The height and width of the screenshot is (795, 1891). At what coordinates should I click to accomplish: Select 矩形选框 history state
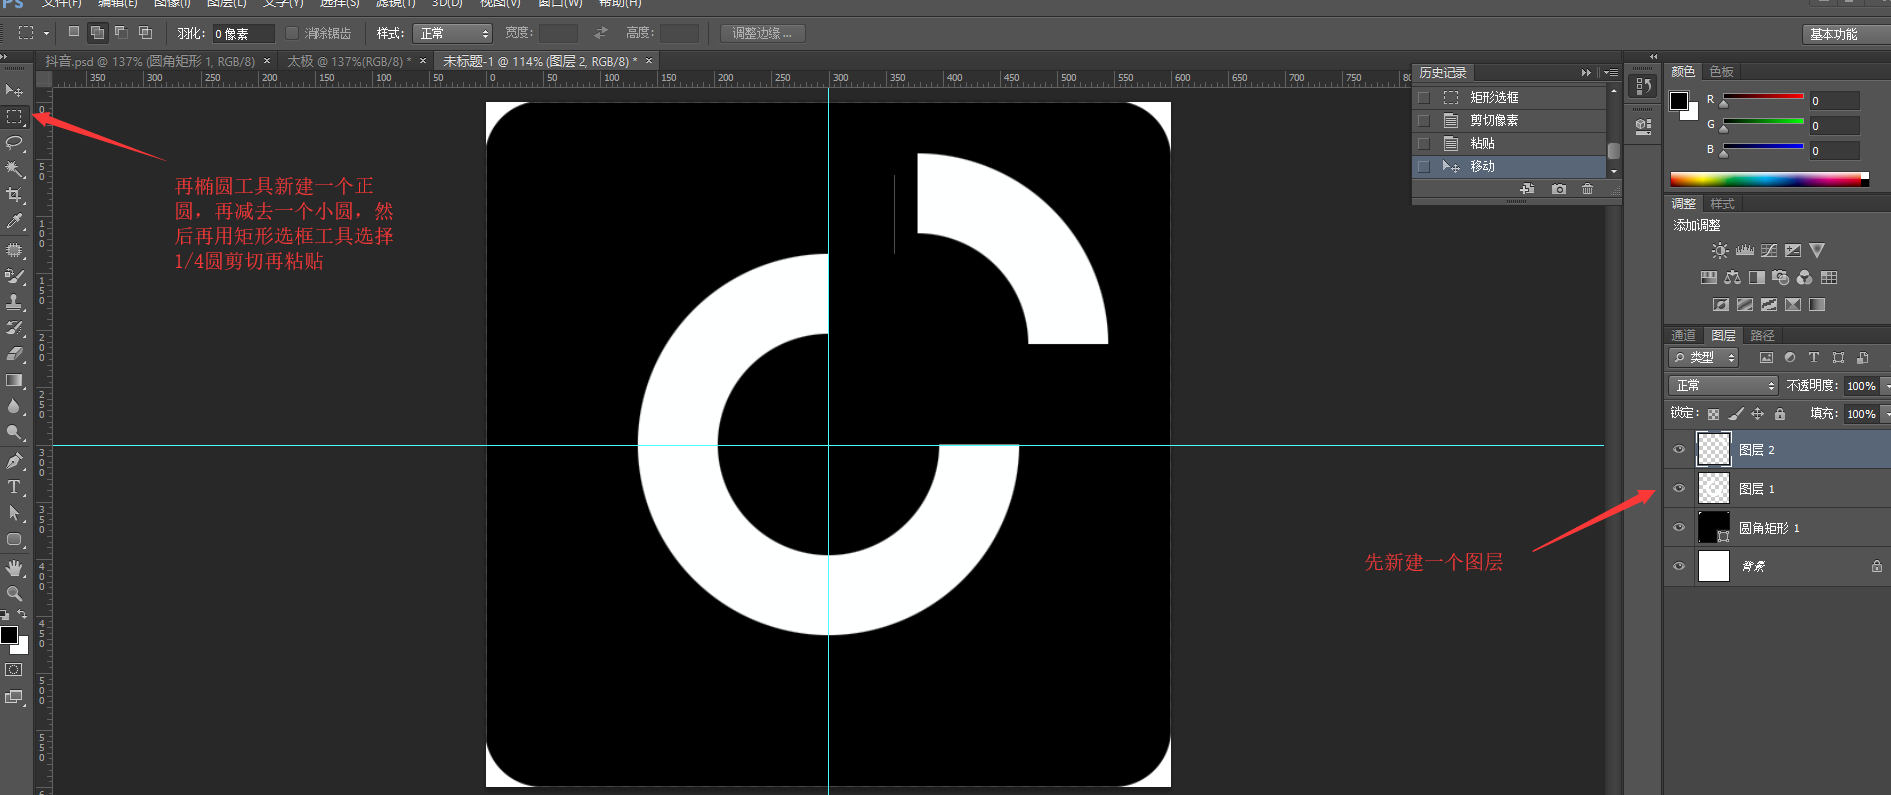pyautogui.click(x=1510, y=98)
